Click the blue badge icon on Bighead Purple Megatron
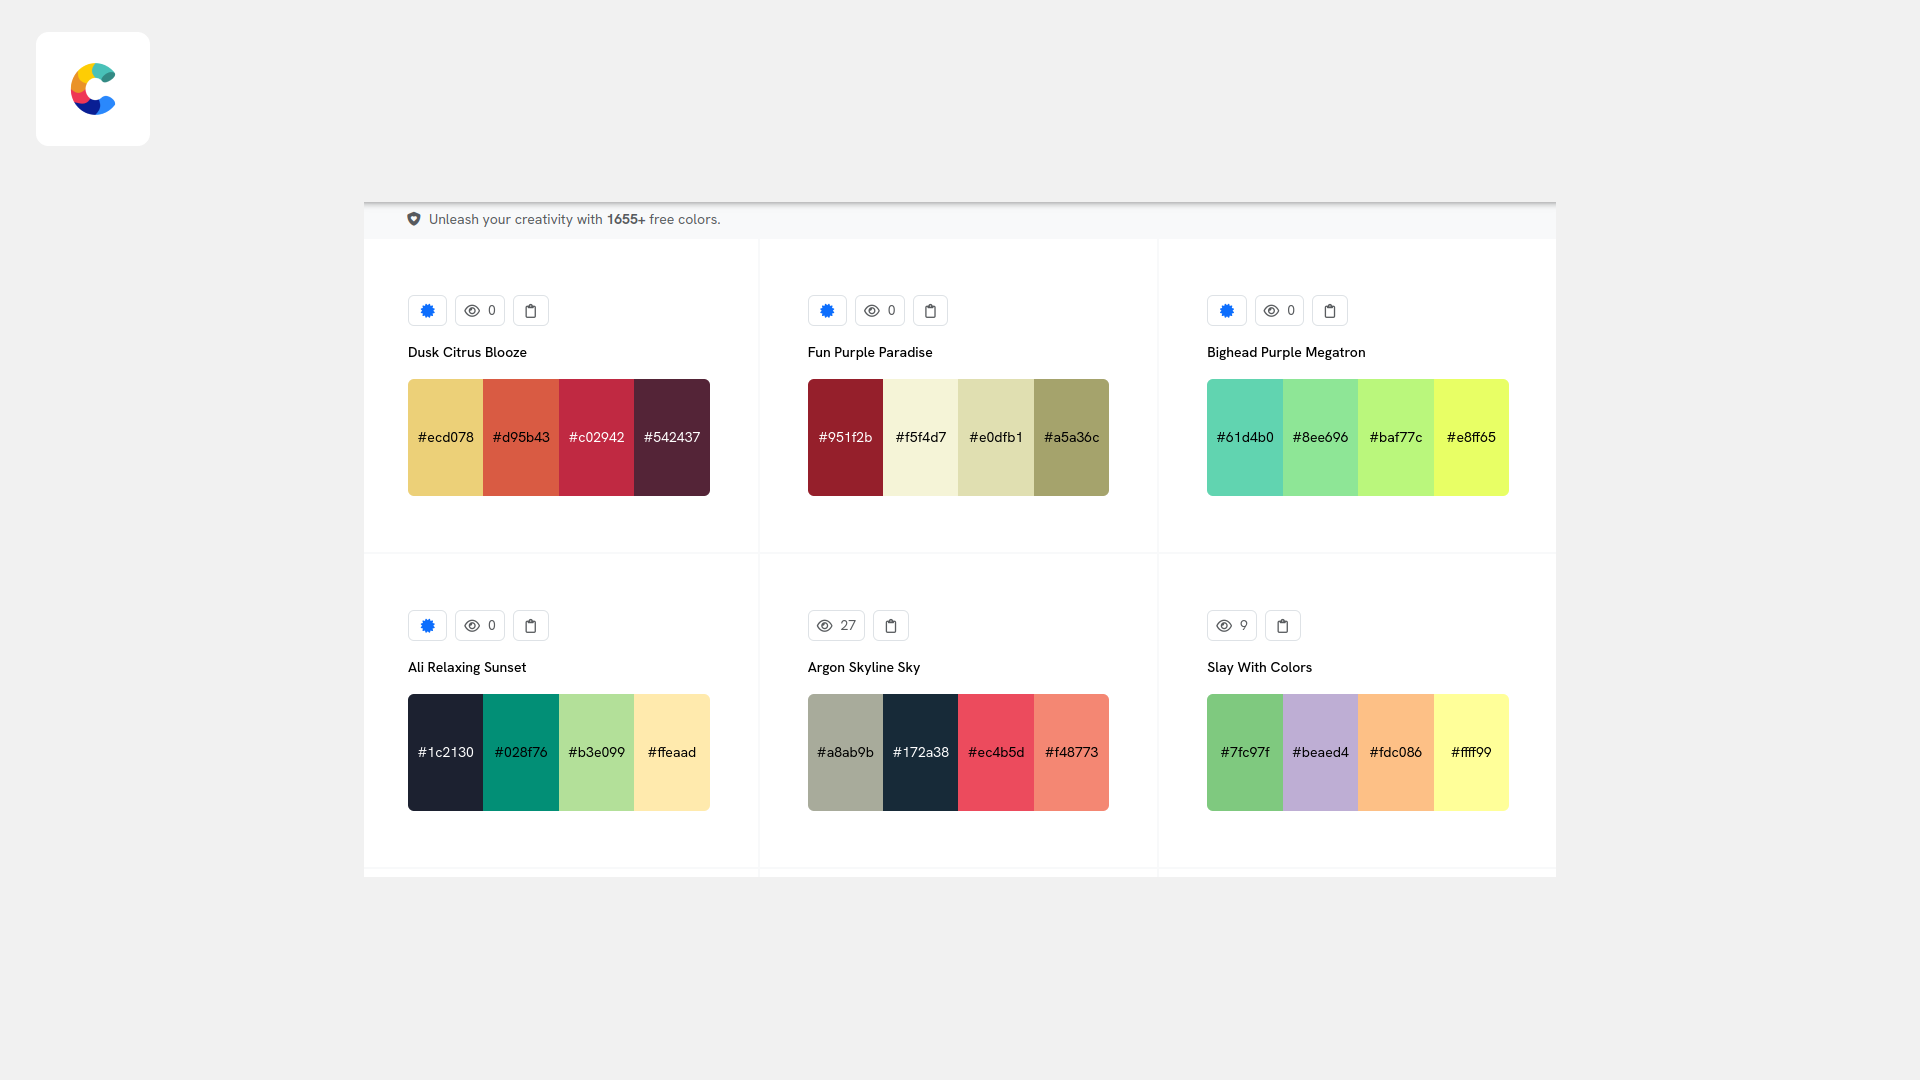 pos(1227,311)
